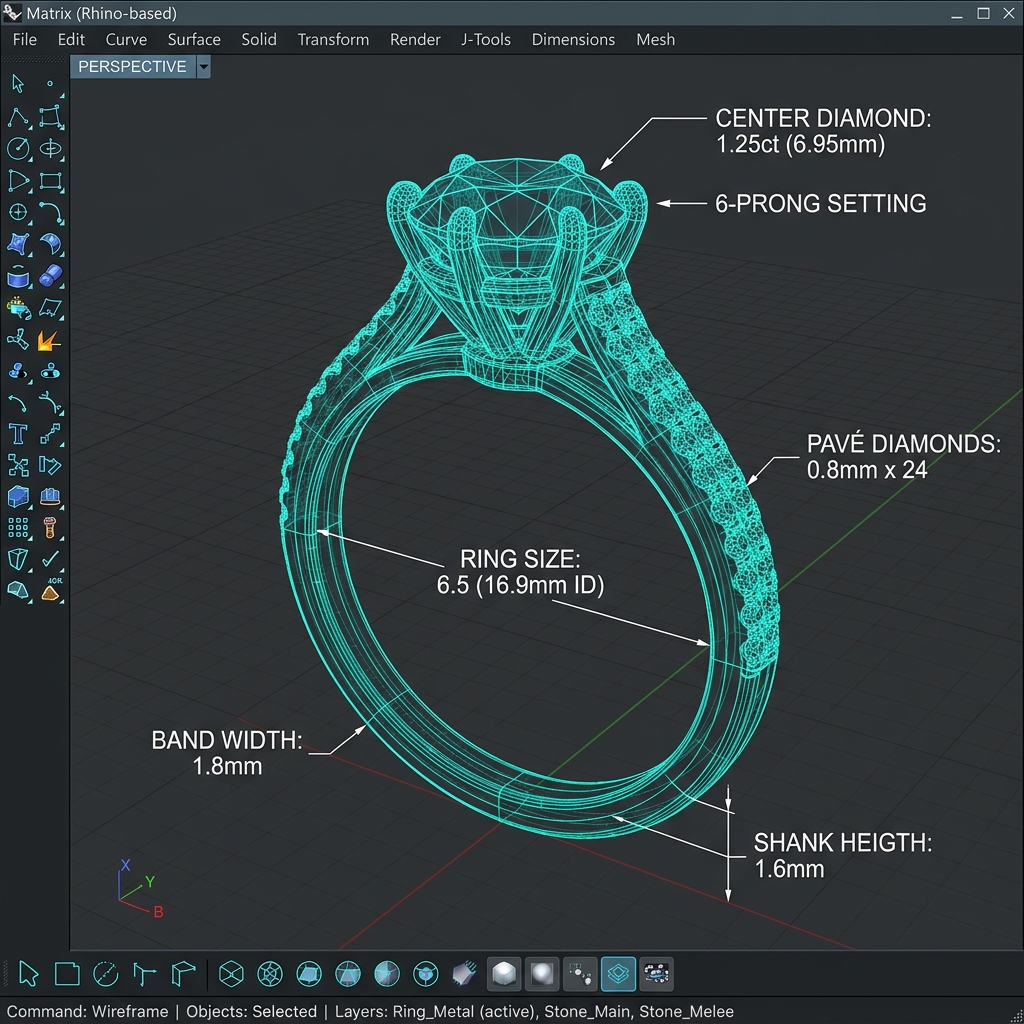This screenshot has width=1024, height=1024.
Task: Toggle the highlighted layers stack button
Action: click(x=618, y=974)
